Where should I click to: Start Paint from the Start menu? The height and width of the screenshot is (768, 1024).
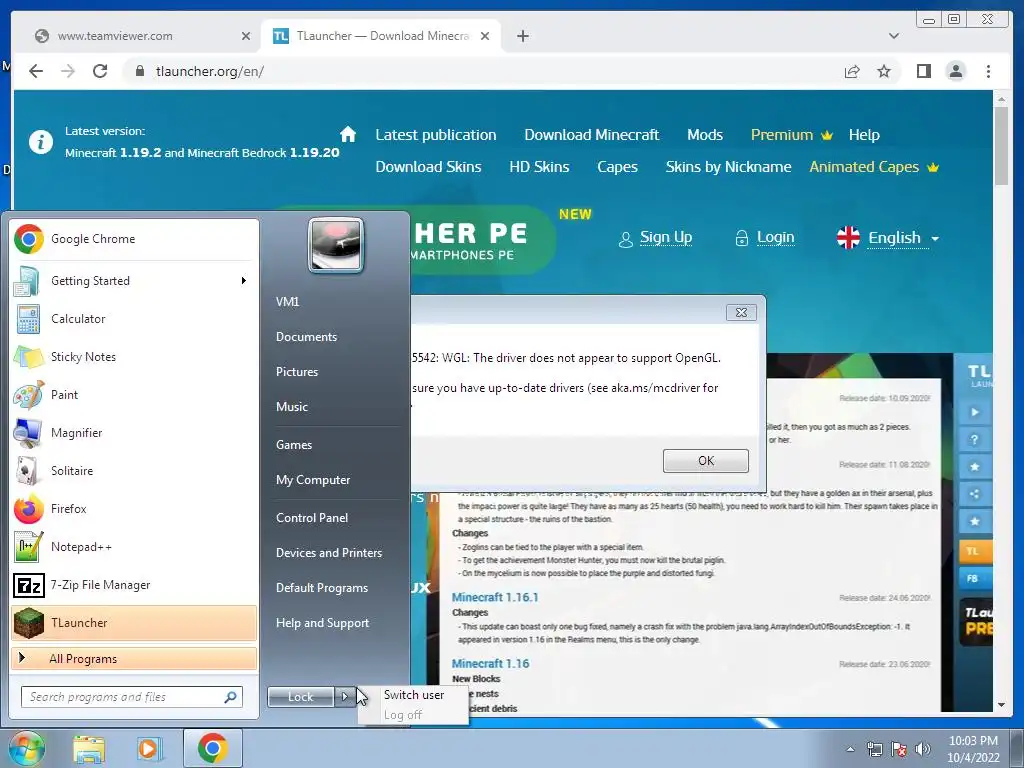pyautogui.click(x=134, y=394)
